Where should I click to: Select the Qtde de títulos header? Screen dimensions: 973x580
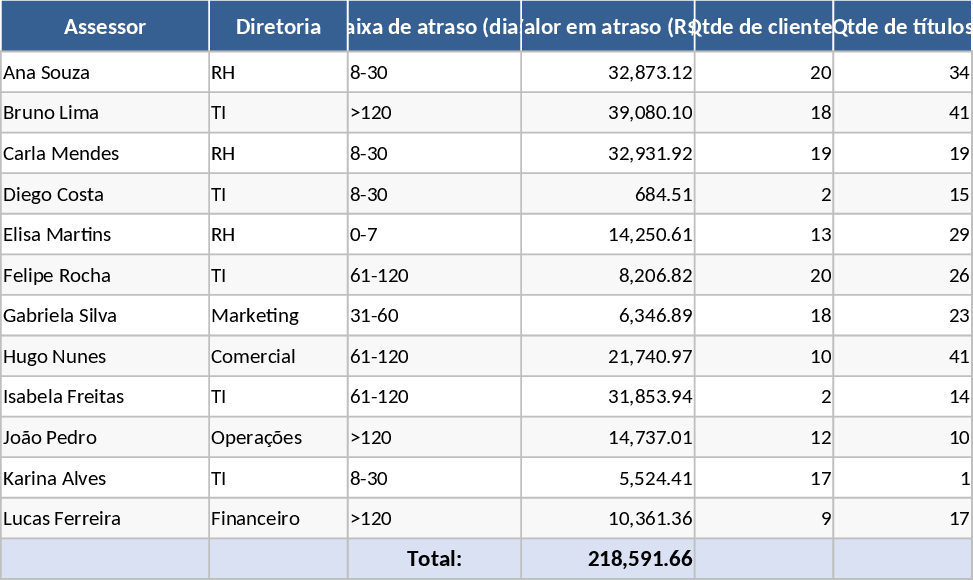pyautogui.click(x=902, y=27)
